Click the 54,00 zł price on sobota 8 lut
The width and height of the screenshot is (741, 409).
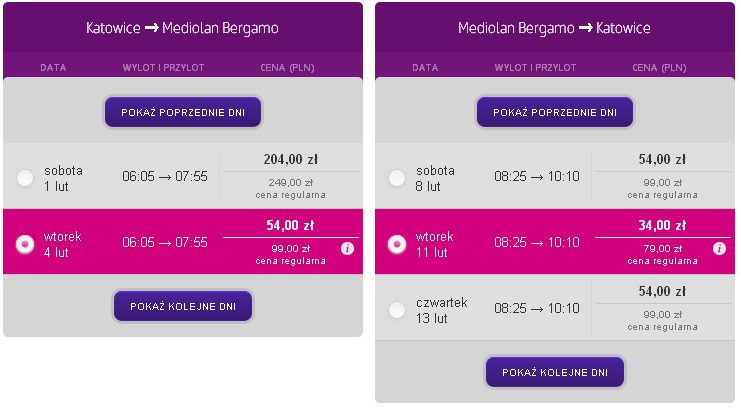point(663,159)
